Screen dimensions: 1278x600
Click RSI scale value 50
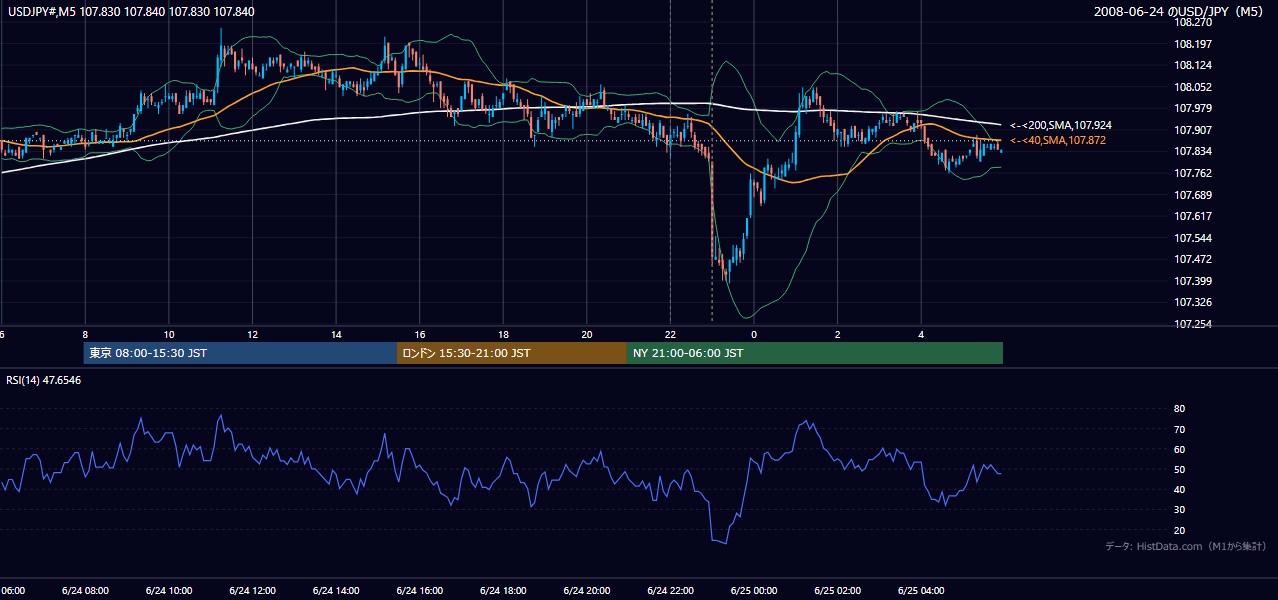(x=1180, y=469)
